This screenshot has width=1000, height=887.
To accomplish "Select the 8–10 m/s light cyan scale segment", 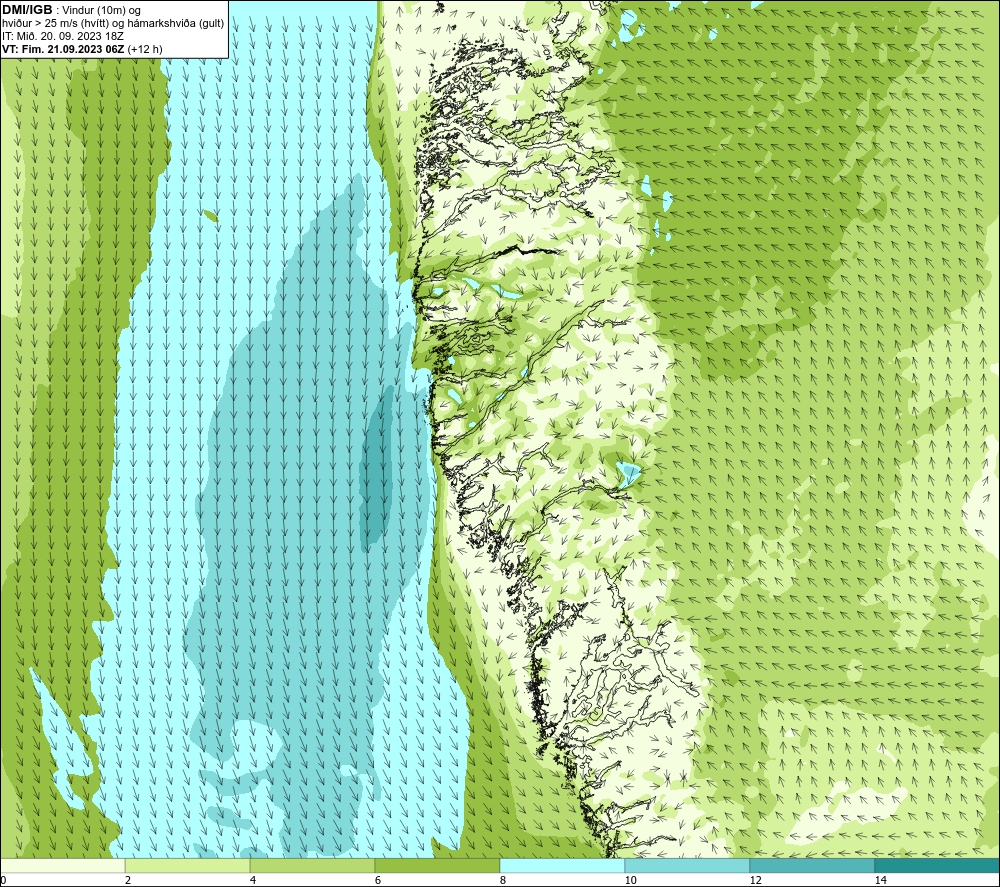I will [562, 866].
